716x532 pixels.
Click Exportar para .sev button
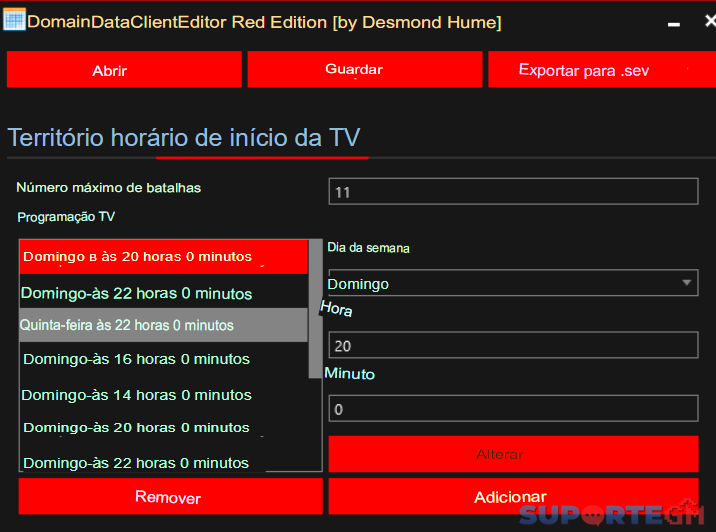point(602,69)
